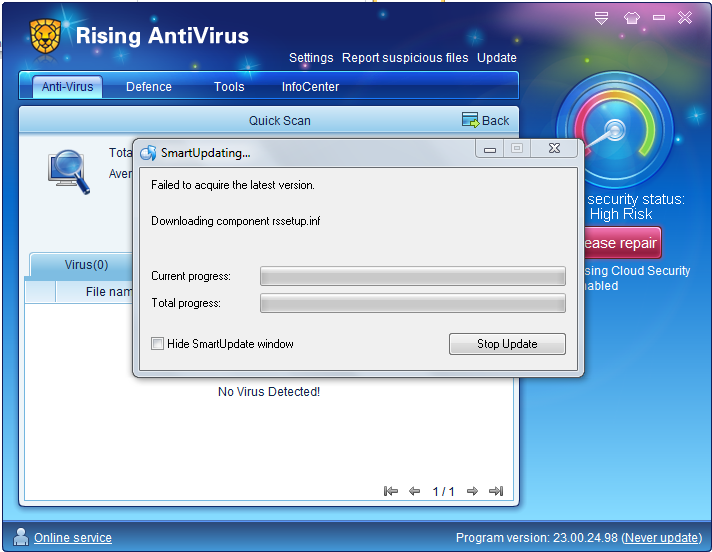712x552 pixels.
Task: Click the File name column header
Action: [x=94, y=291]
